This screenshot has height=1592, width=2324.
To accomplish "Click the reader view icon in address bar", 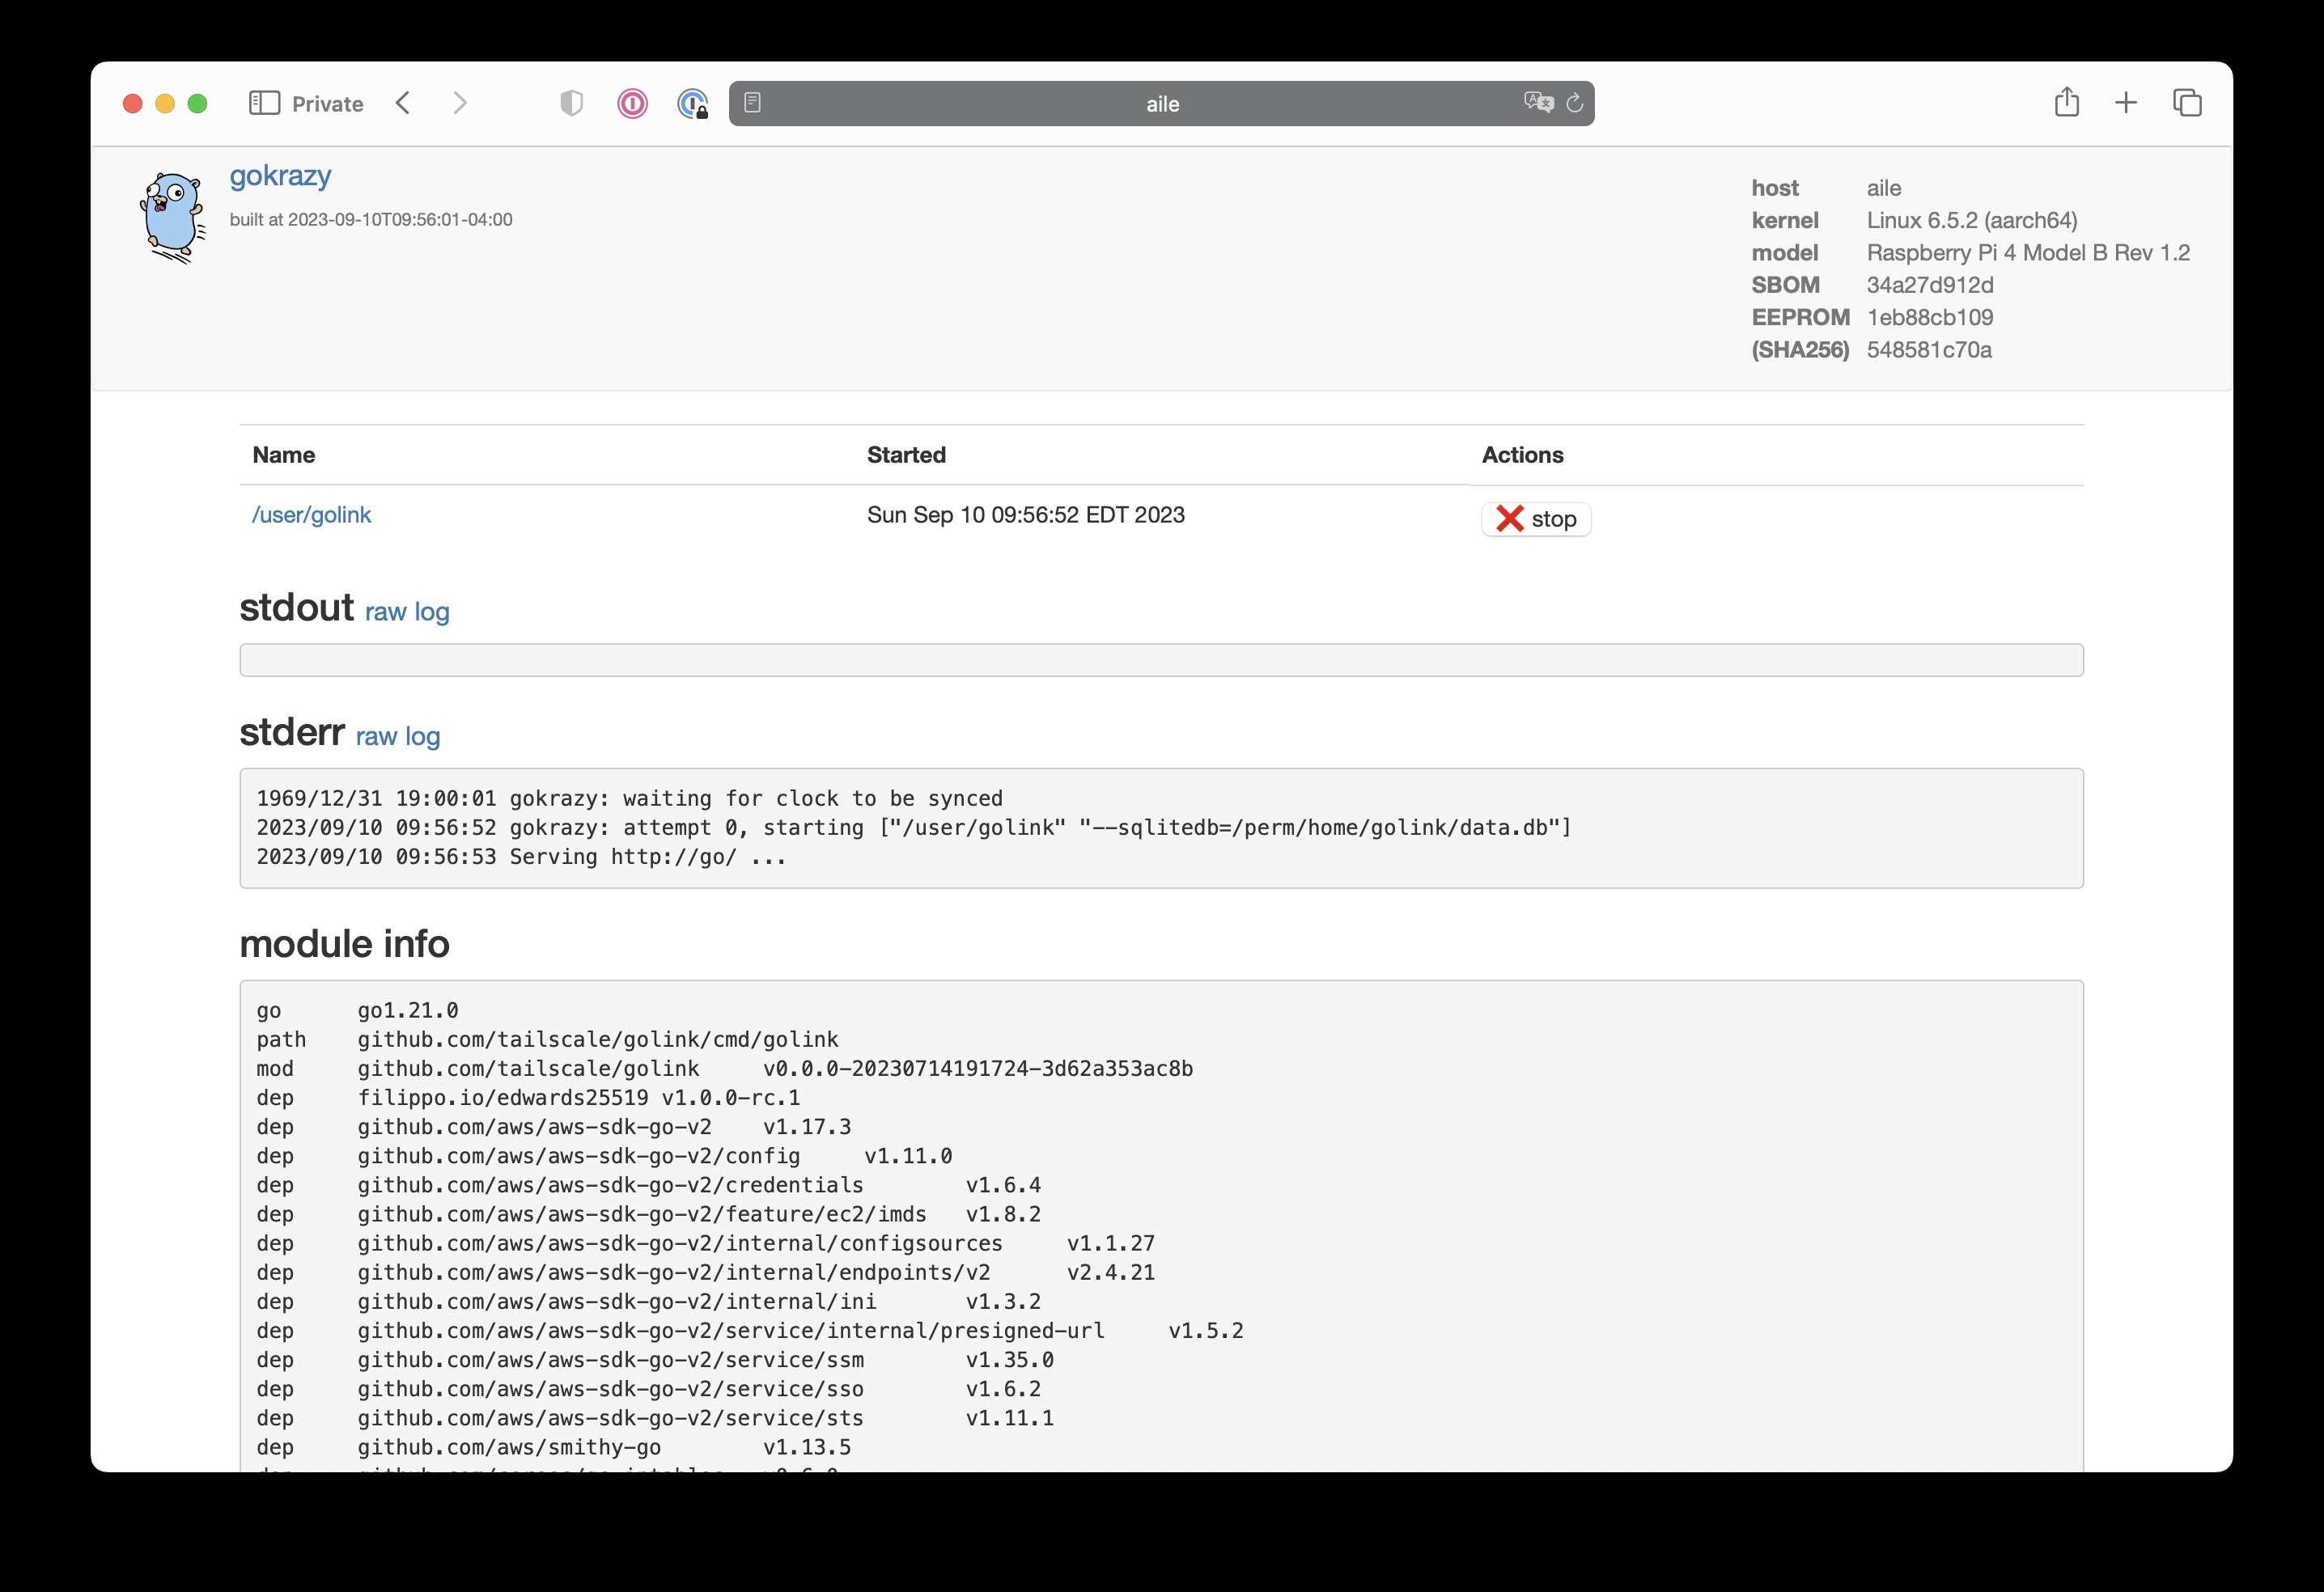I will tap(753, 103).
